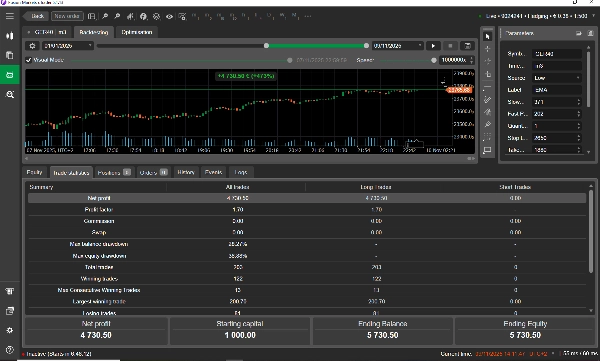Click the toolbar icon with padlock

[182, 16]
